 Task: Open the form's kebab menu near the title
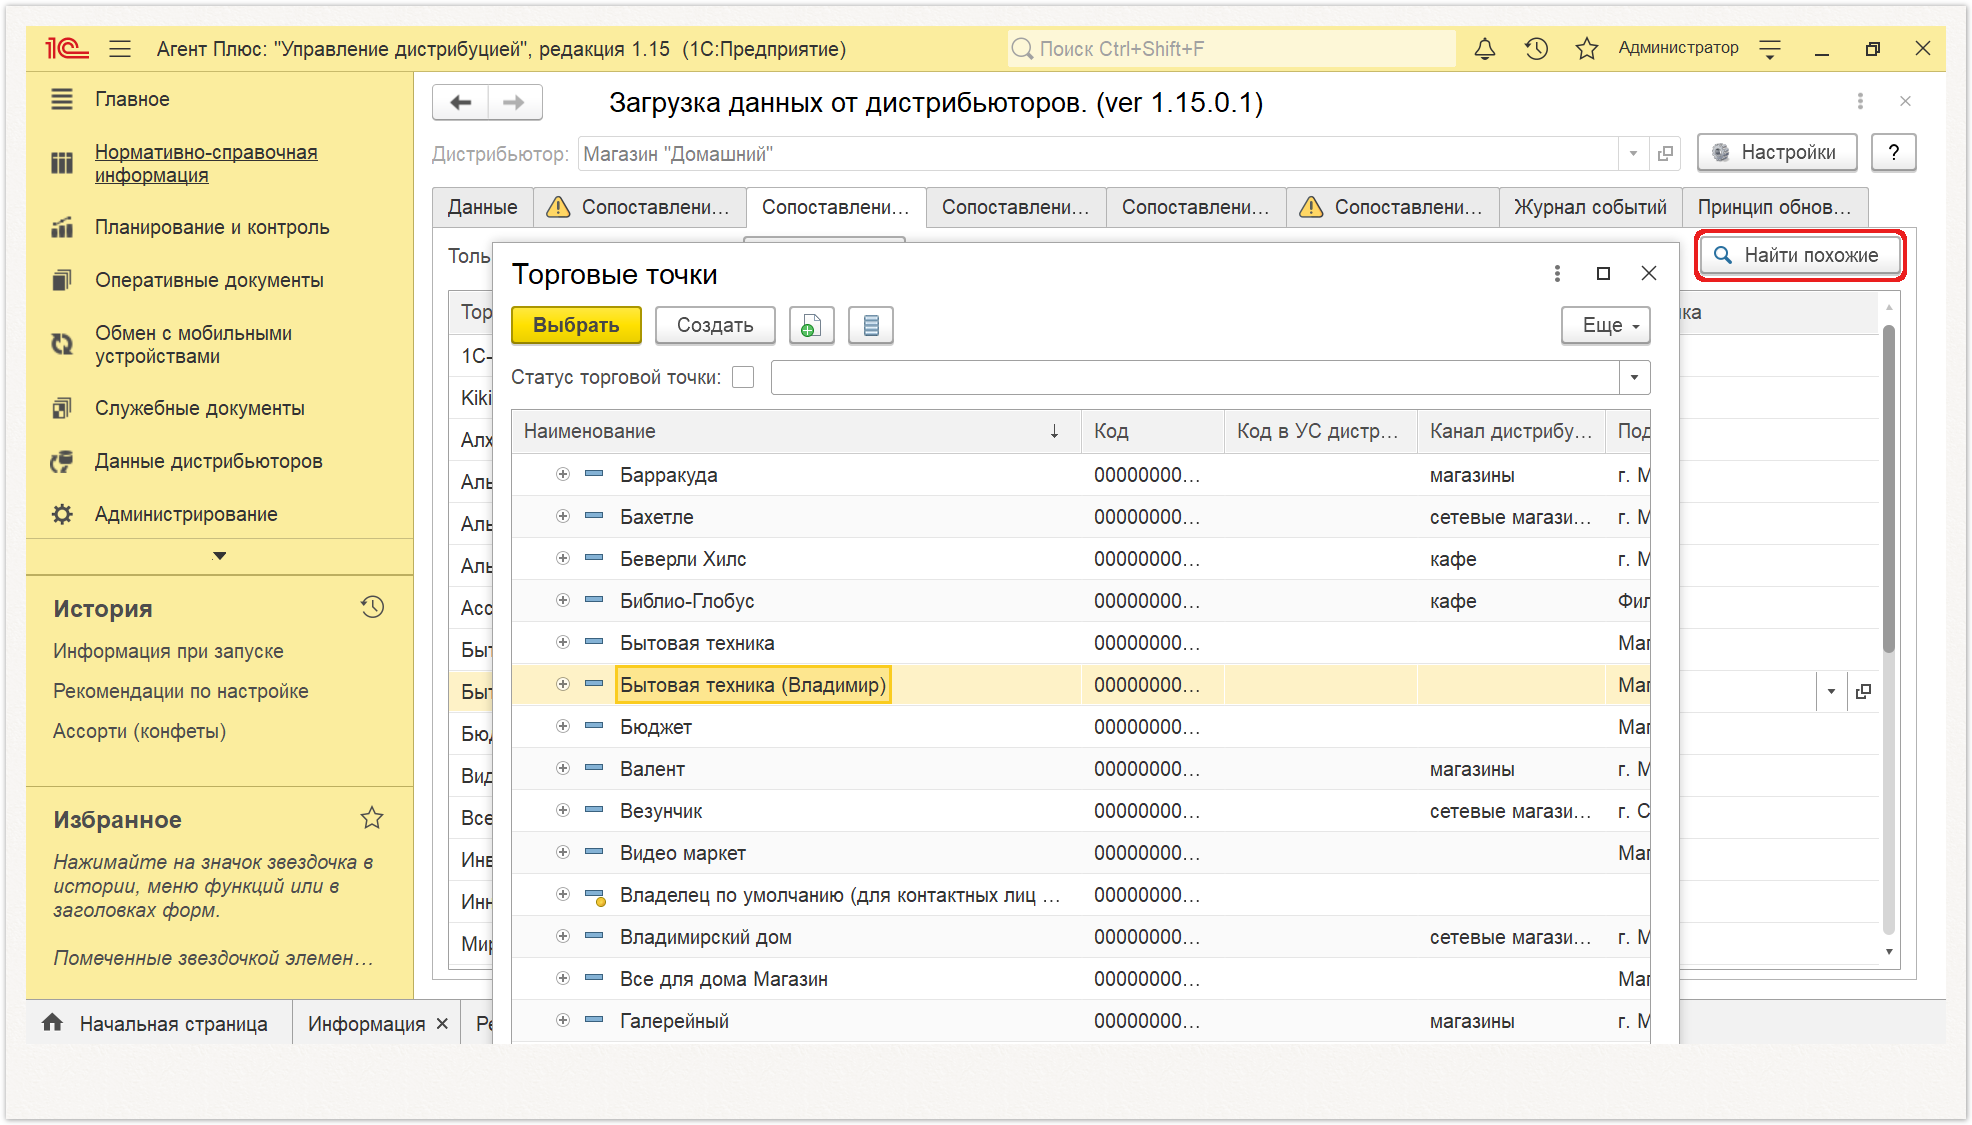1860,101
